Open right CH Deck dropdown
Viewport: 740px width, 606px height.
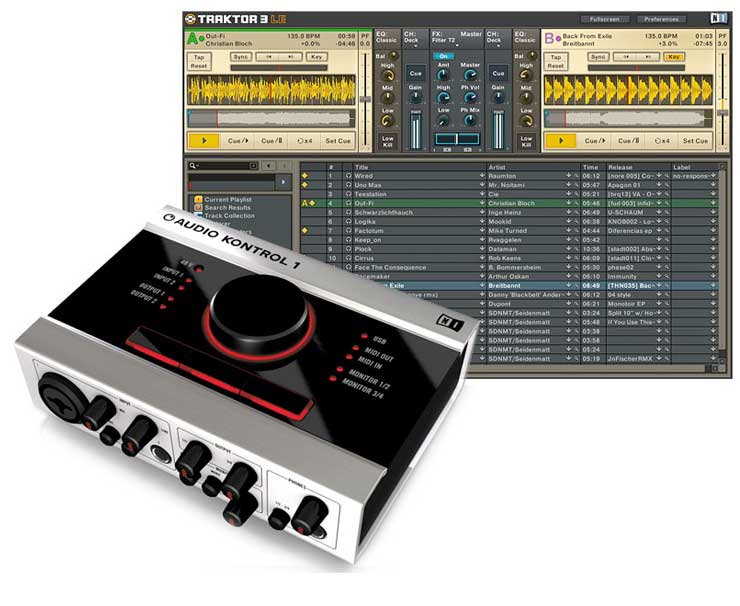[x=498, y=46]
